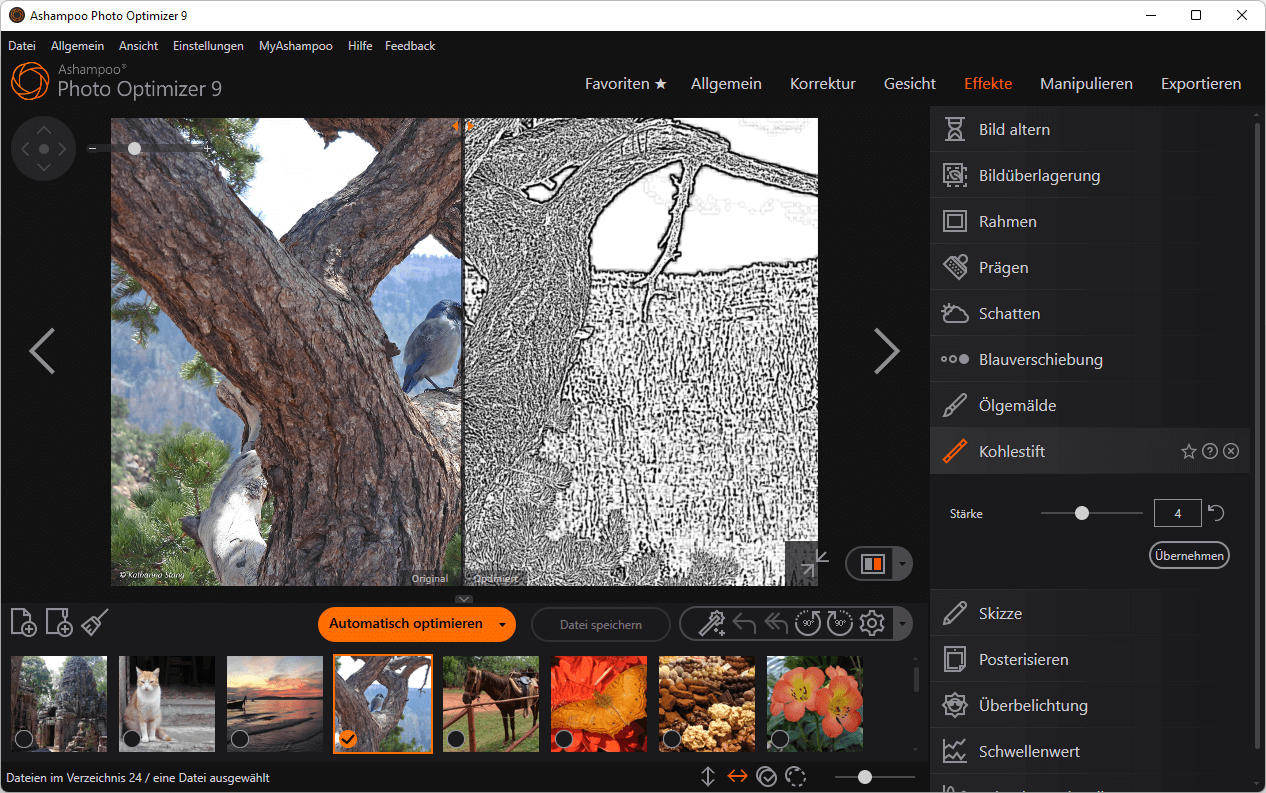Click the single undo arrow icon
1266x793 pixels.
(744, 624)
